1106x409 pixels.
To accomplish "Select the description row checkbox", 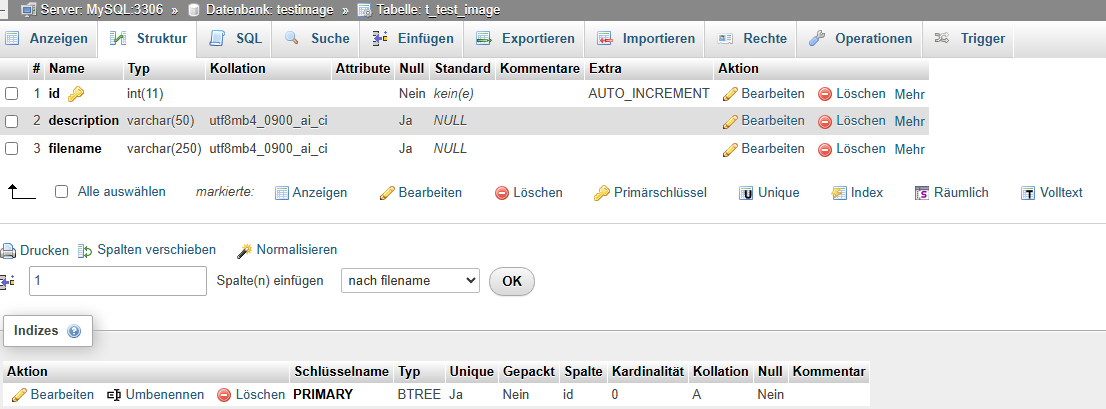I will click(x=11, y=121).
